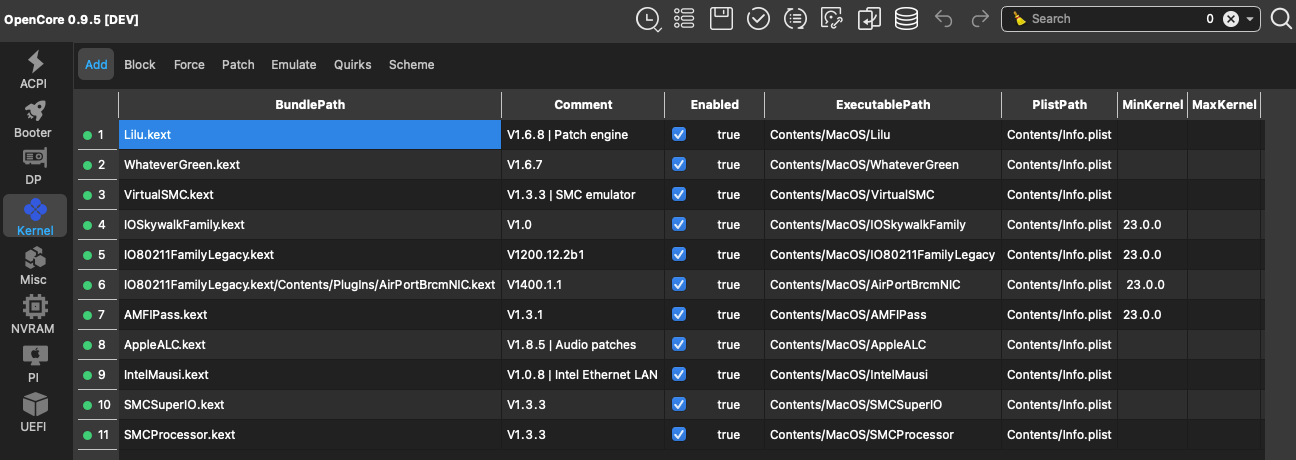Screen dimensions: 1296x460
Task: Clear the search field with X button
Action: [x=1231, y=19]
